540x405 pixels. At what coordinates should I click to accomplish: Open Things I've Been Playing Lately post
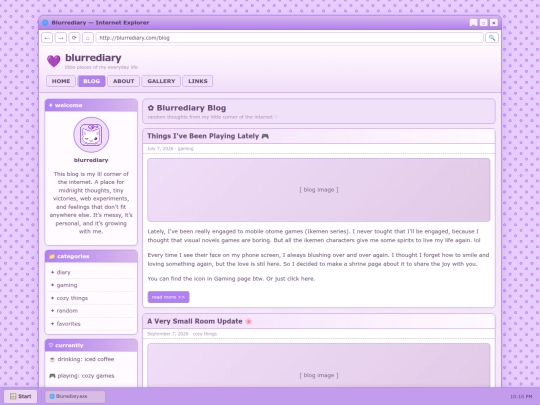click(x=203, y=136)
